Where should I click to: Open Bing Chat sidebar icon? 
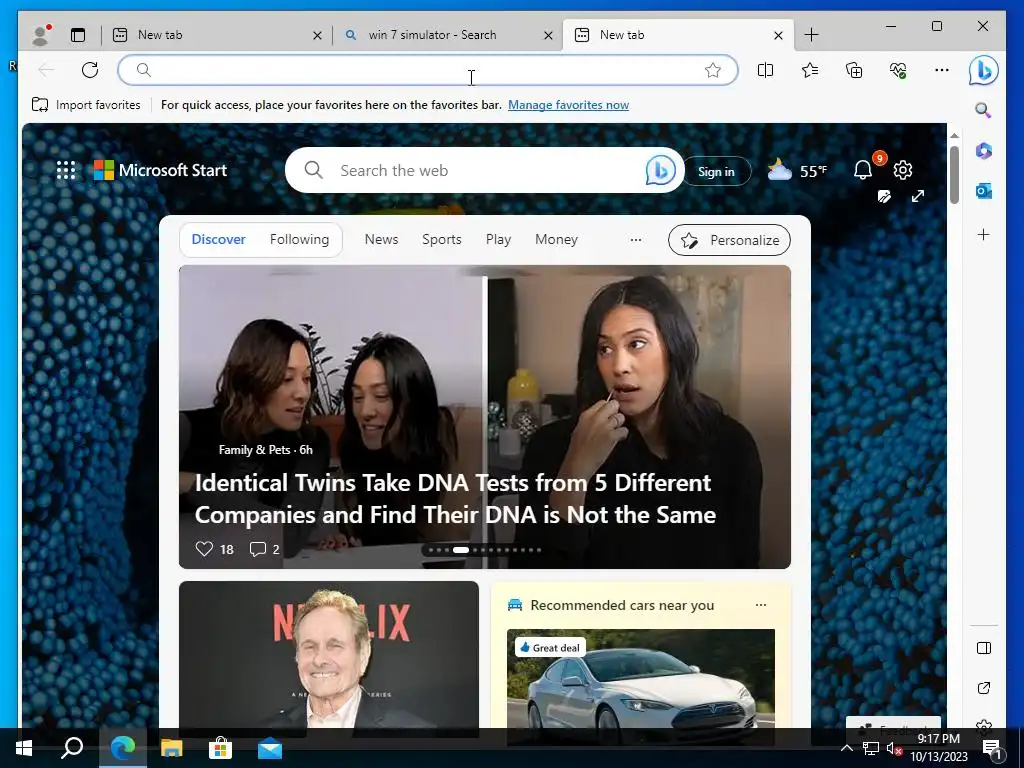pos(984,70)
